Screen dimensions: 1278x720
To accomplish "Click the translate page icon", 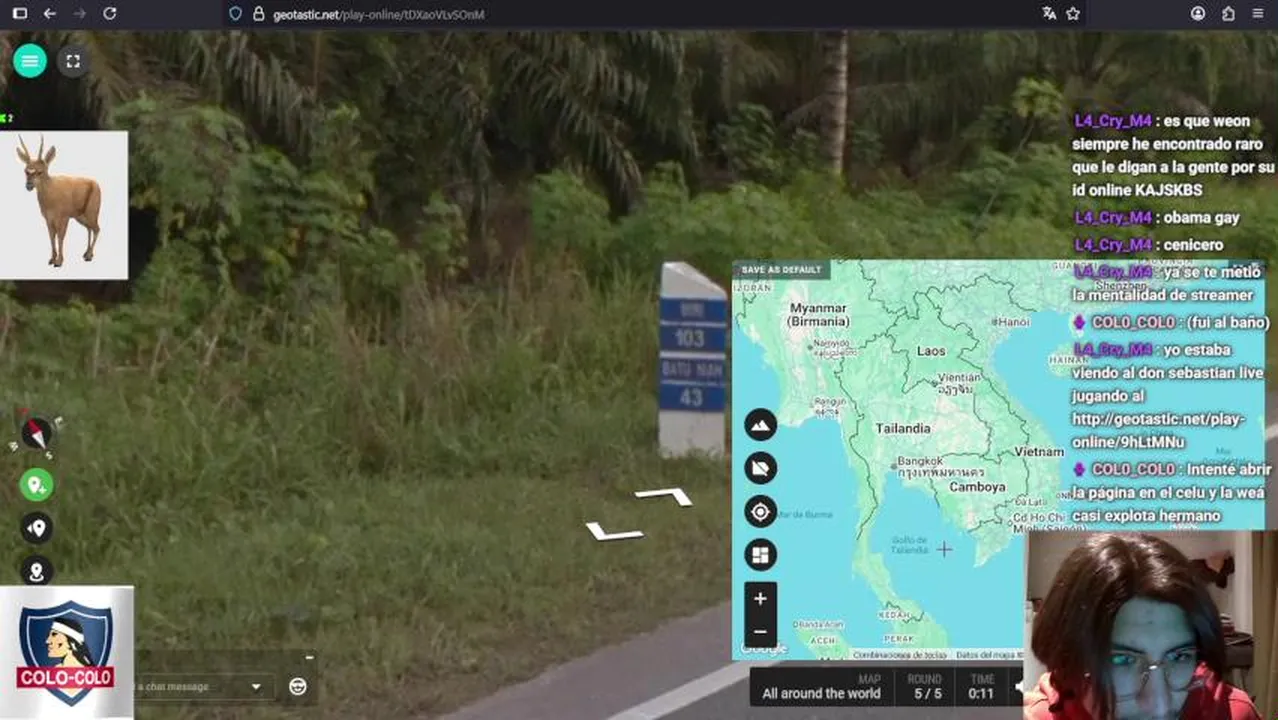I will [1048, 14].
